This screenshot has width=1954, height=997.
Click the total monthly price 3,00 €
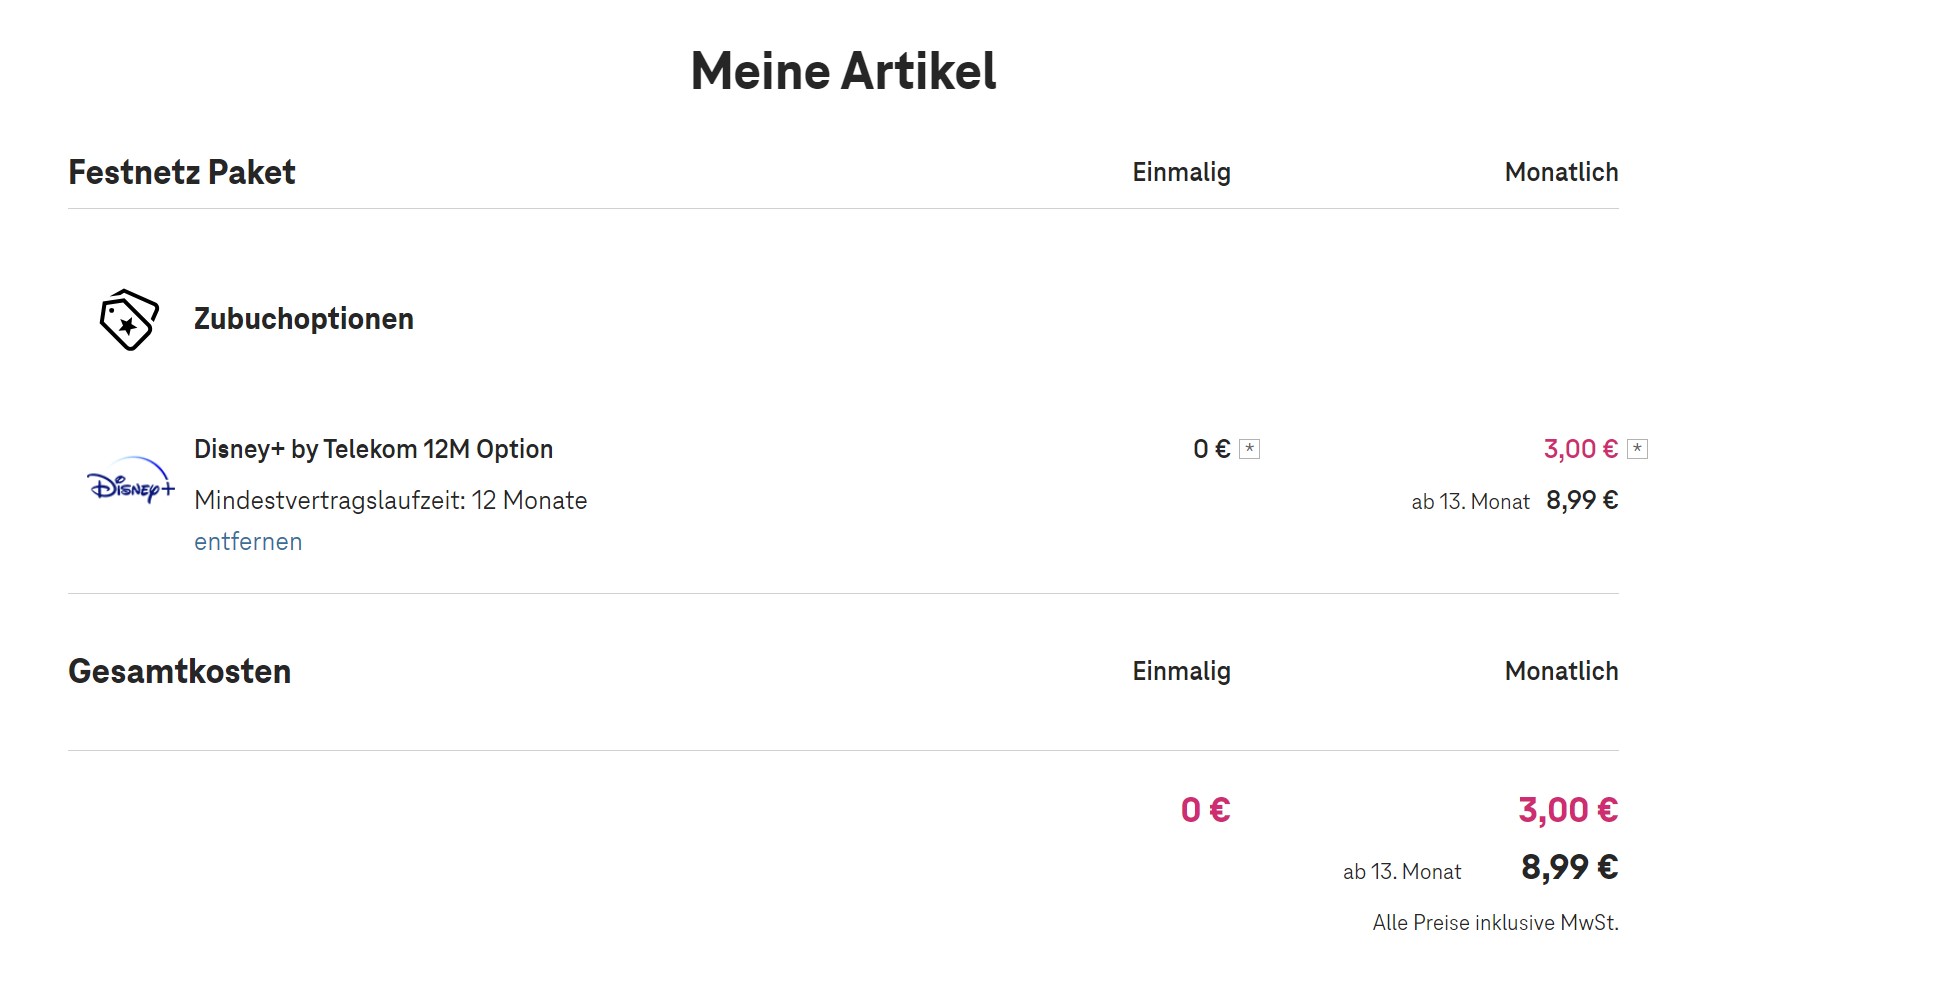point(1568,810)
